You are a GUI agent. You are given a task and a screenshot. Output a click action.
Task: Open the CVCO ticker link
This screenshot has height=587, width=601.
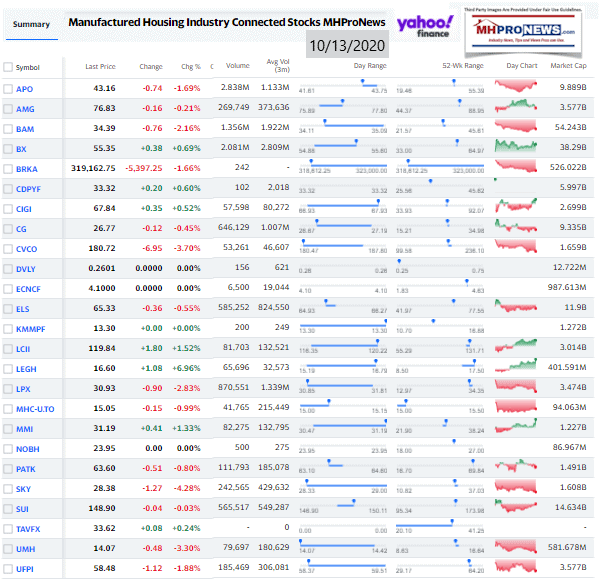point(26,249)
